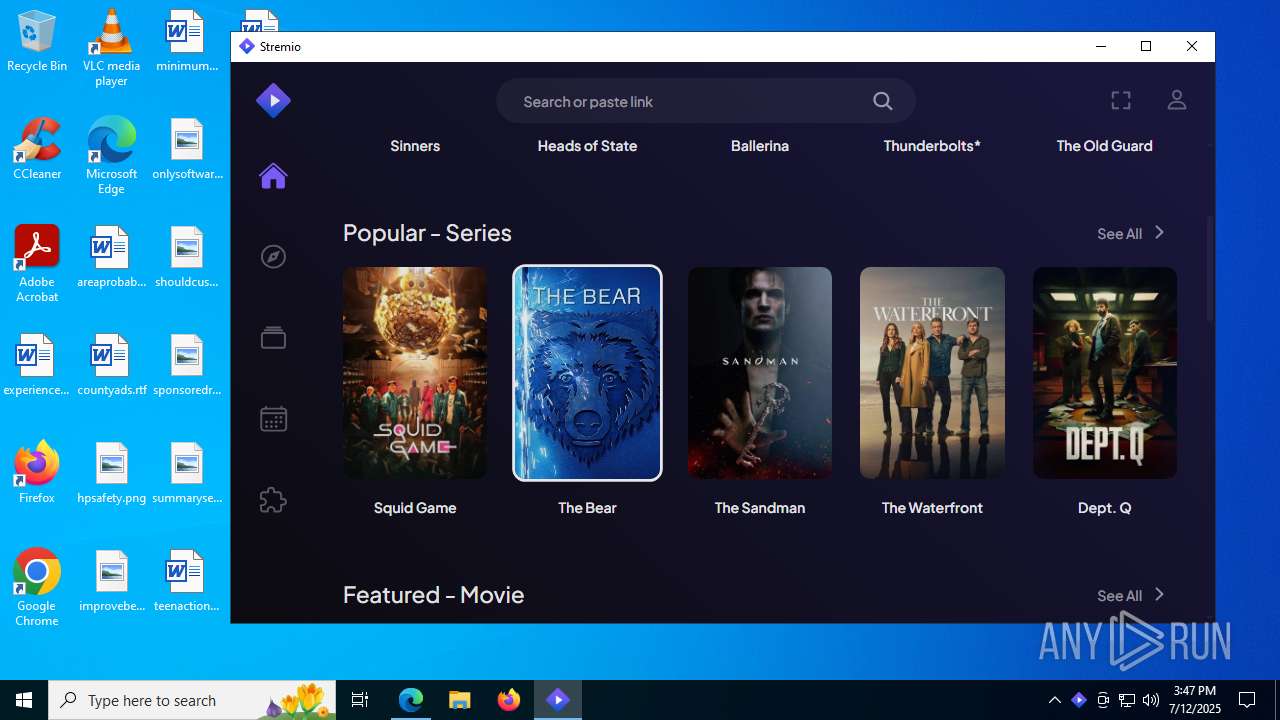Open the Board home icon

pos(273,176)
